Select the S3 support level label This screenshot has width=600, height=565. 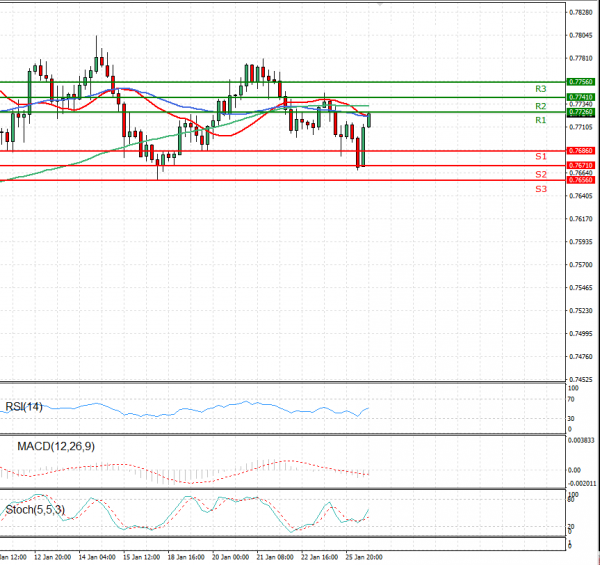540,189
